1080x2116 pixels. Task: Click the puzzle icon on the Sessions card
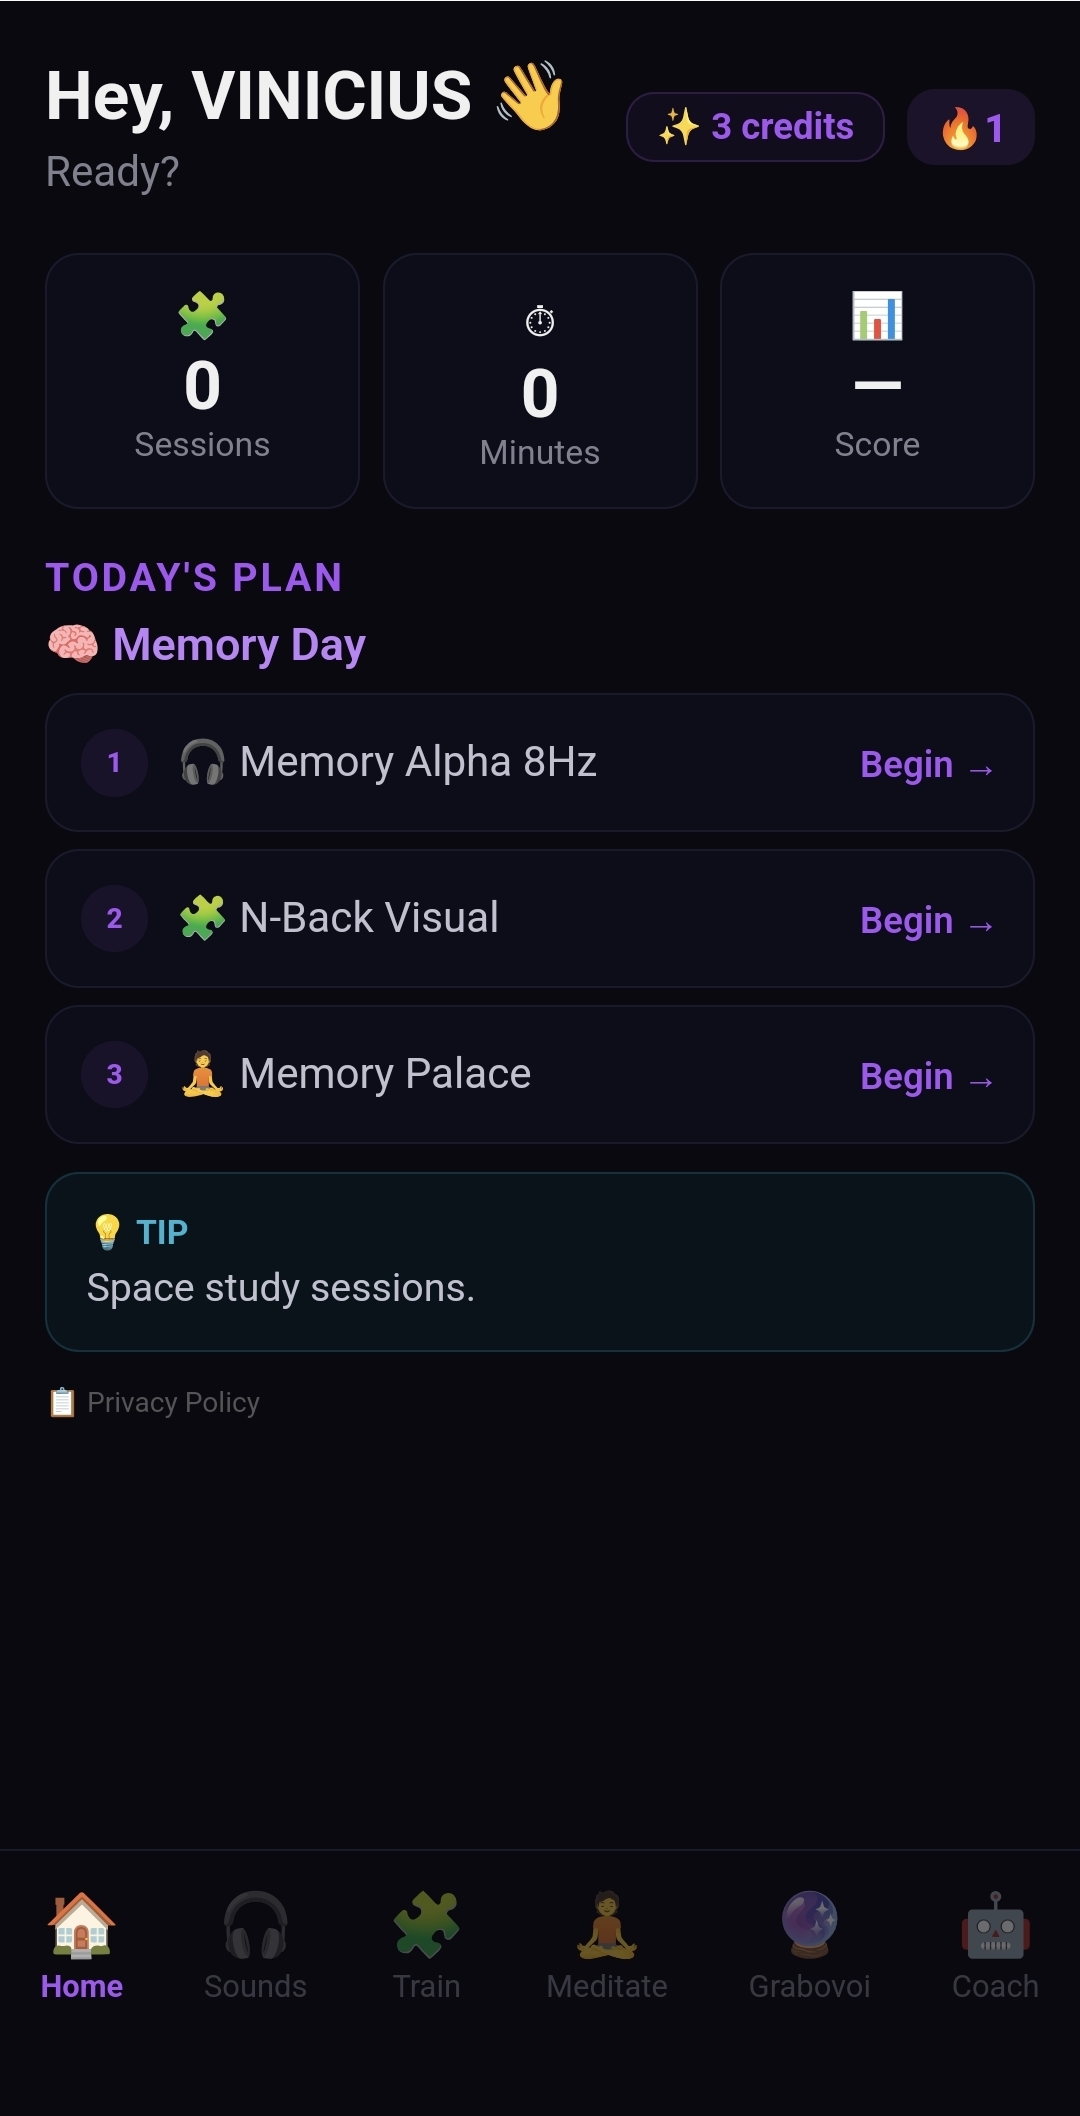(x=202, y=317)
